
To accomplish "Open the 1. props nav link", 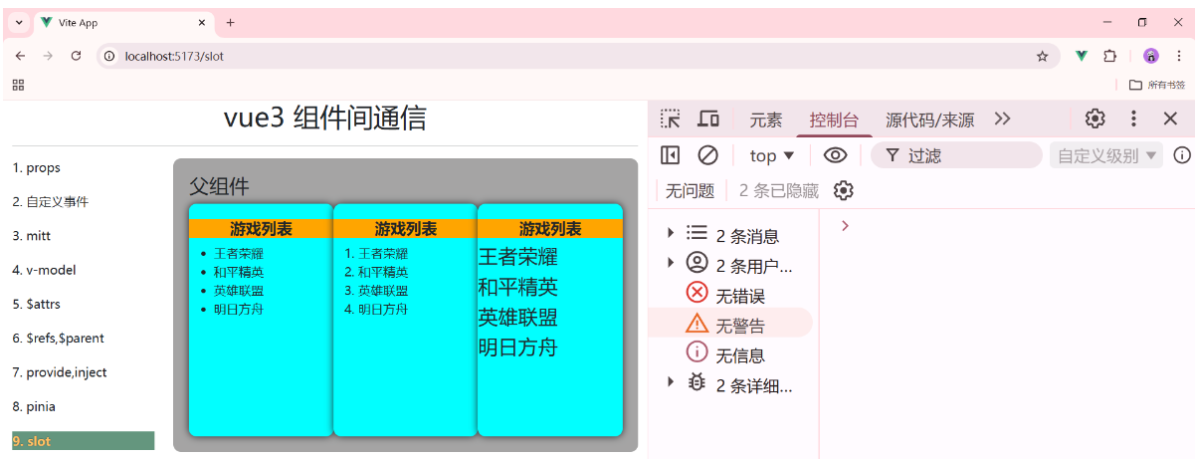I will pyautogui.click(x=37, y=168).
